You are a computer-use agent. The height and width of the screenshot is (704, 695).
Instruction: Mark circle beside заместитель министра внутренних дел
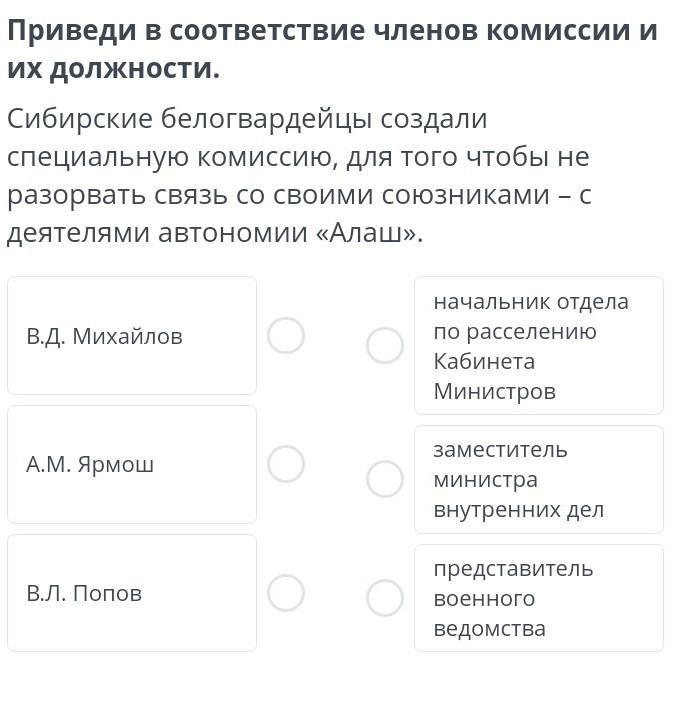pyautogui.click(x=385, y=479)
